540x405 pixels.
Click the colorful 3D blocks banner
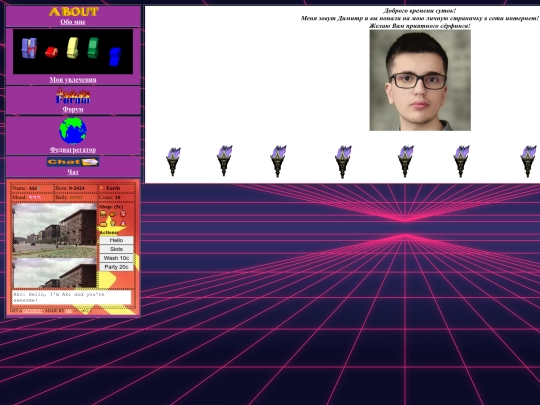tap(73, 51)
